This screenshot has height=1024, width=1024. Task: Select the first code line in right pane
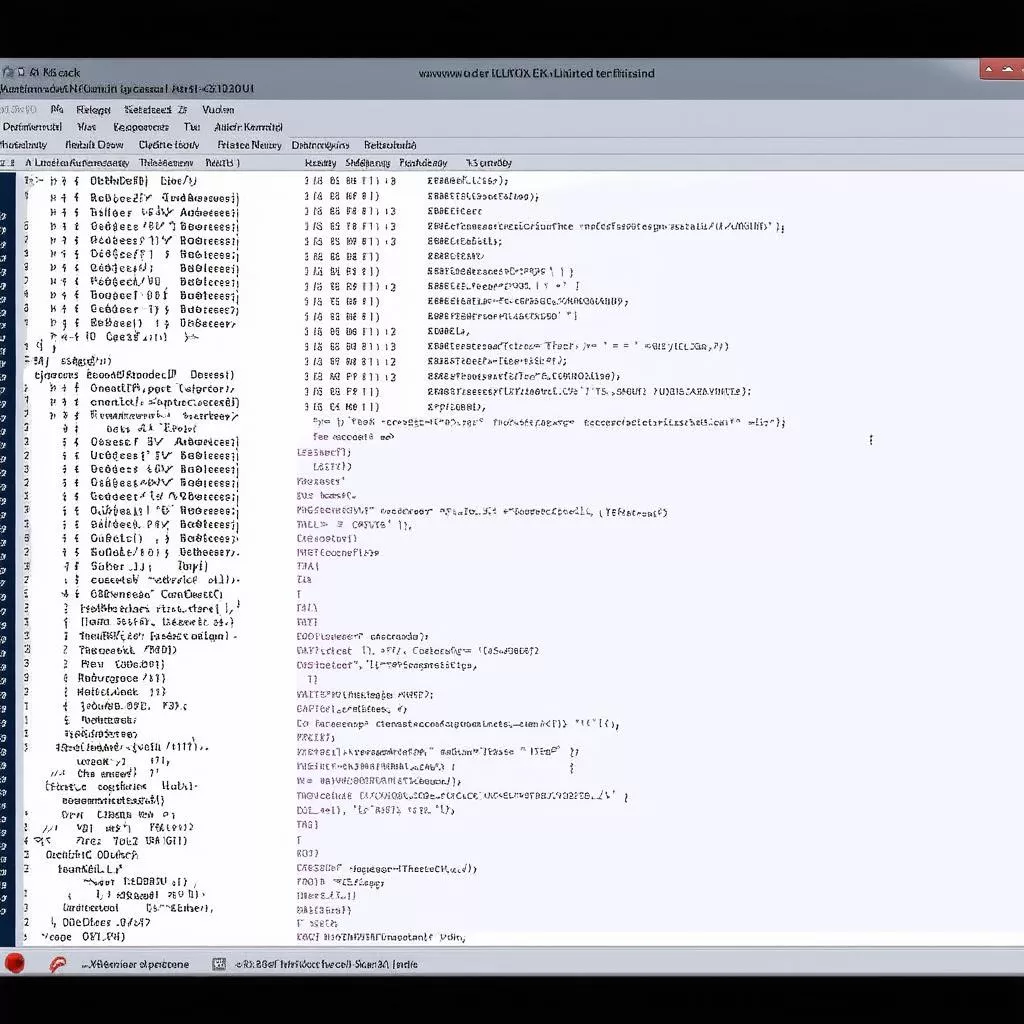point(468,181)
